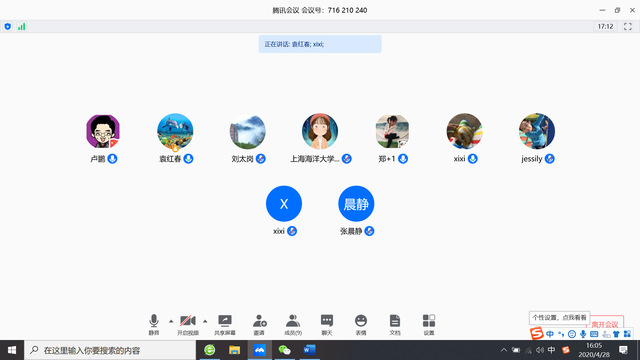This screenshot has width=640, height=360.
Task: Expand audio options arrow beside microphone
Action: 171,322
